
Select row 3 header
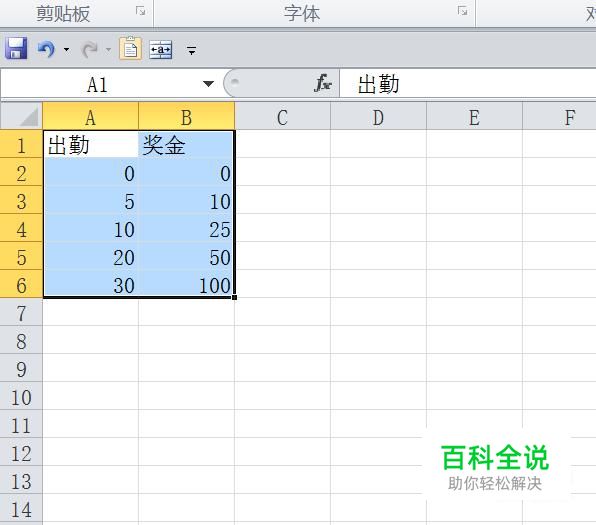click(x=21, y=200)
